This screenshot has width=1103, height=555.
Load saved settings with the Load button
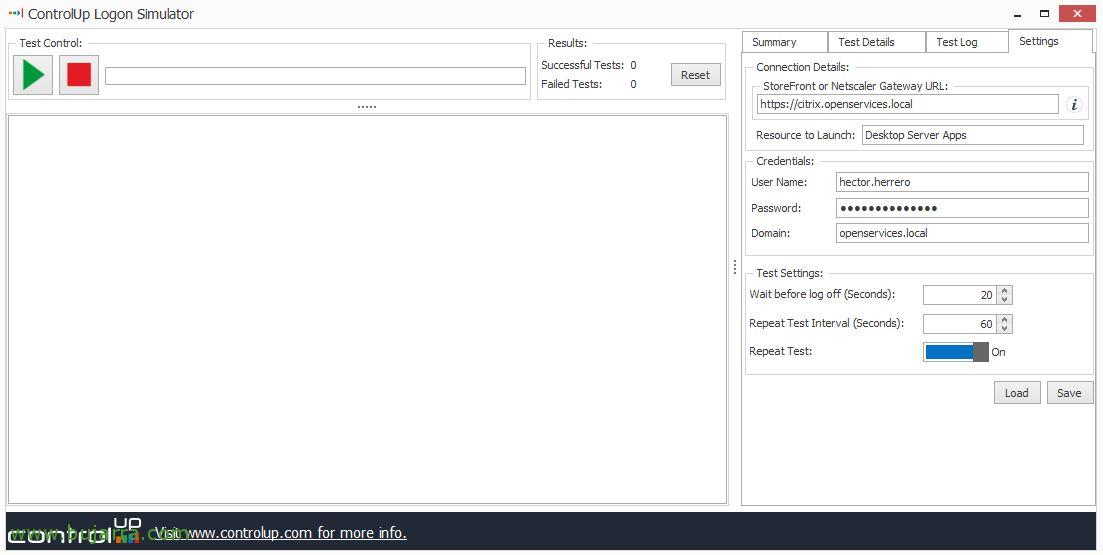(1016, 393)
